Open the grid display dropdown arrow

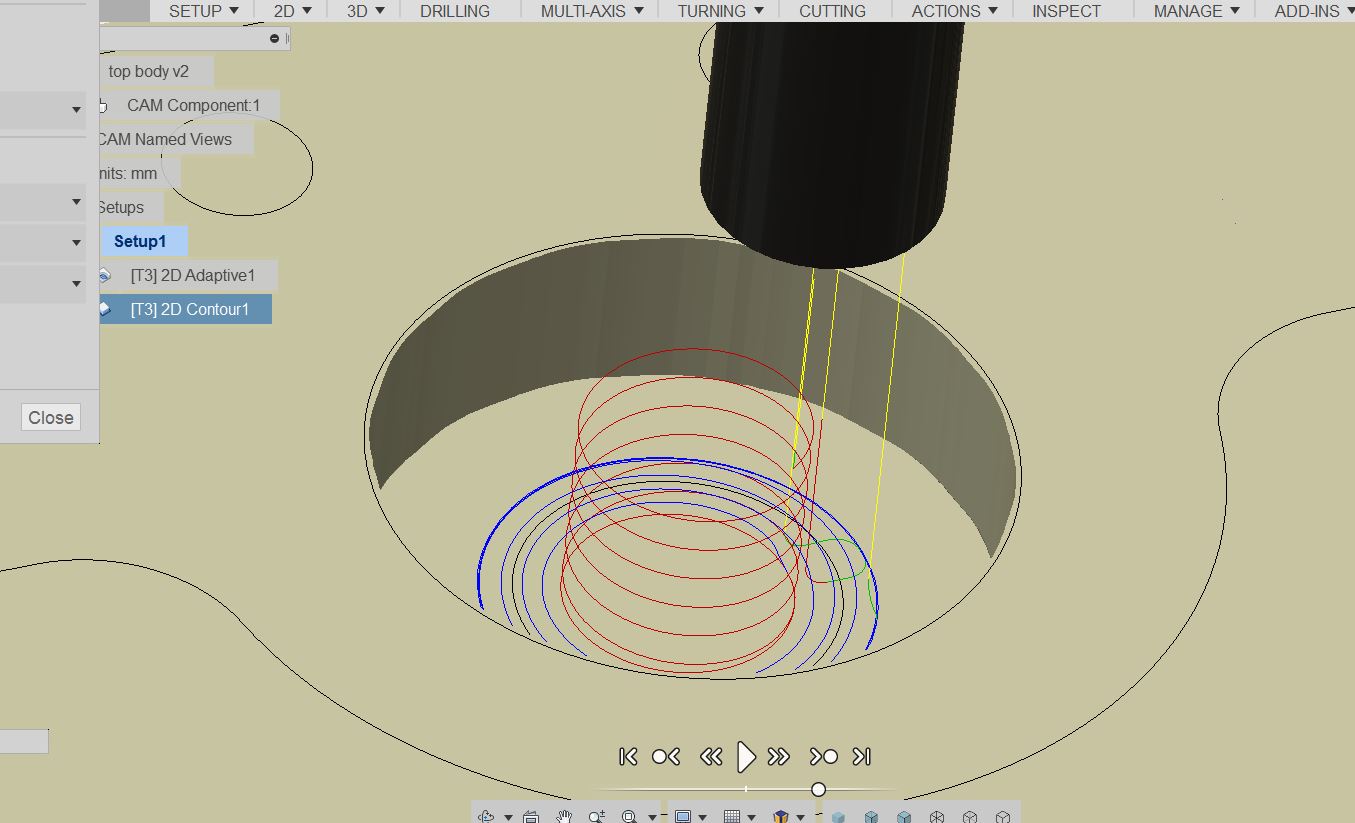pos(750,814)
